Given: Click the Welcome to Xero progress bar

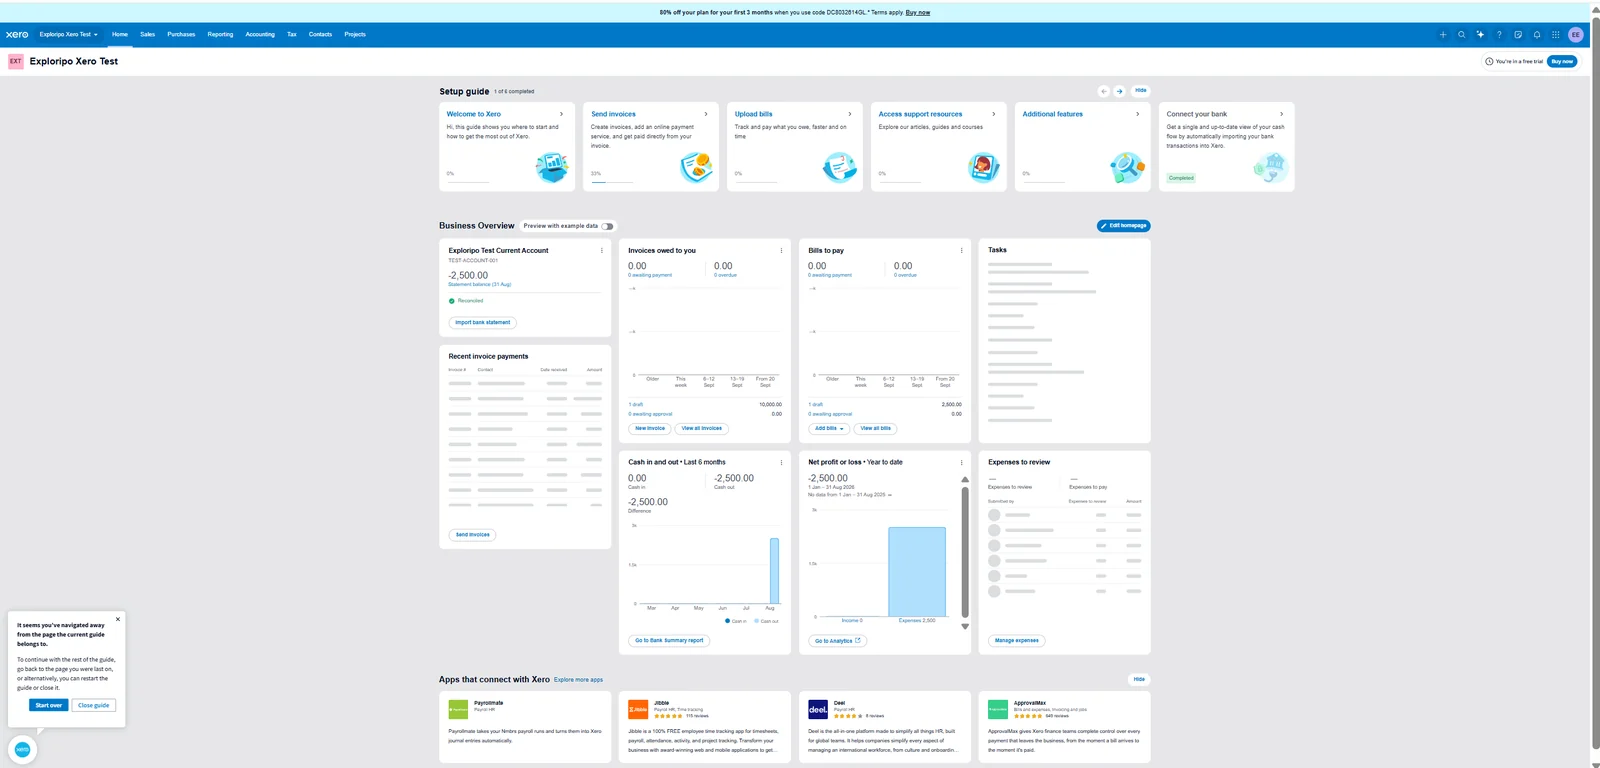Looking at the screenshot, I should [468, 182].
